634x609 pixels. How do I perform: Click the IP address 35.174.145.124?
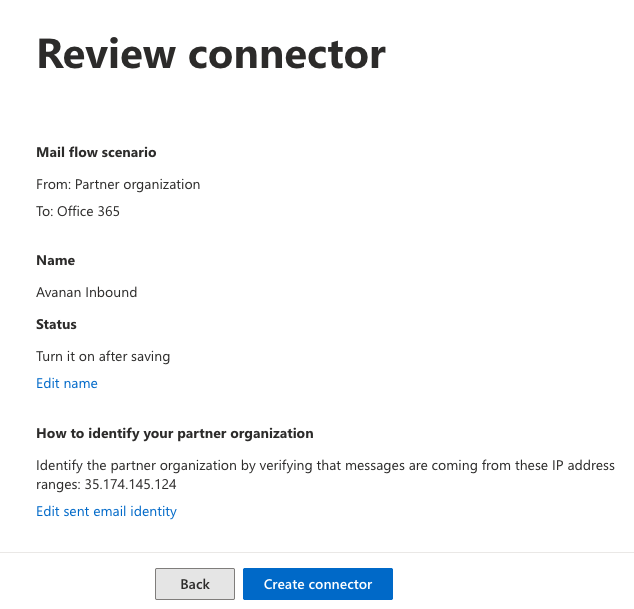130,484
